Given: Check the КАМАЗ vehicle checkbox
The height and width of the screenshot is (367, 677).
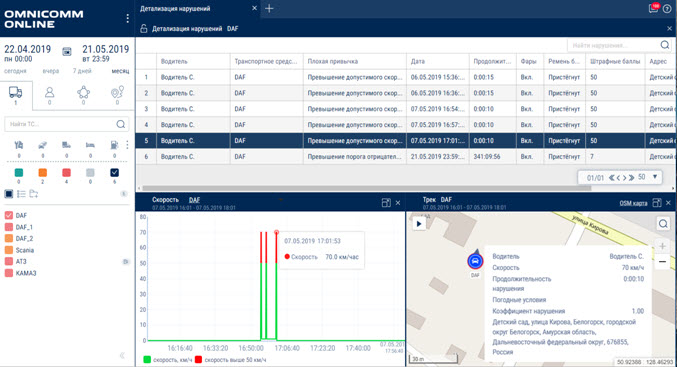Looking at the screenshot, I should [x=9, y=273].
